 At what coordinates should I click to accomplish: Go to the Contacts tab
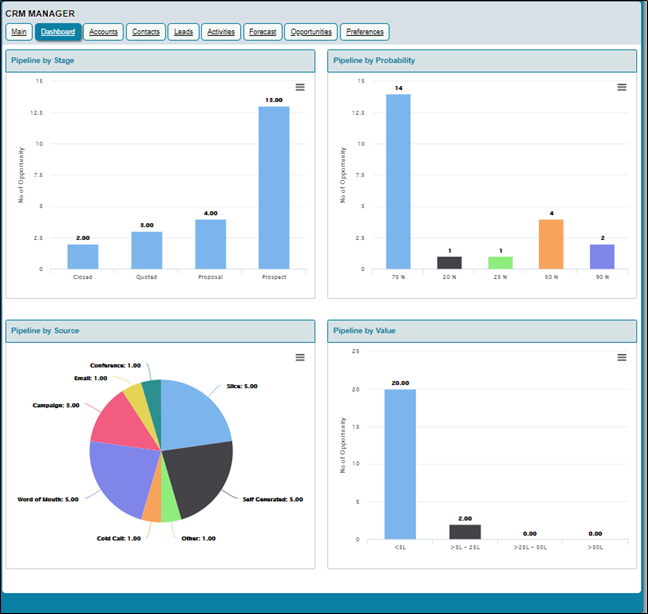(x=146, y=32)
